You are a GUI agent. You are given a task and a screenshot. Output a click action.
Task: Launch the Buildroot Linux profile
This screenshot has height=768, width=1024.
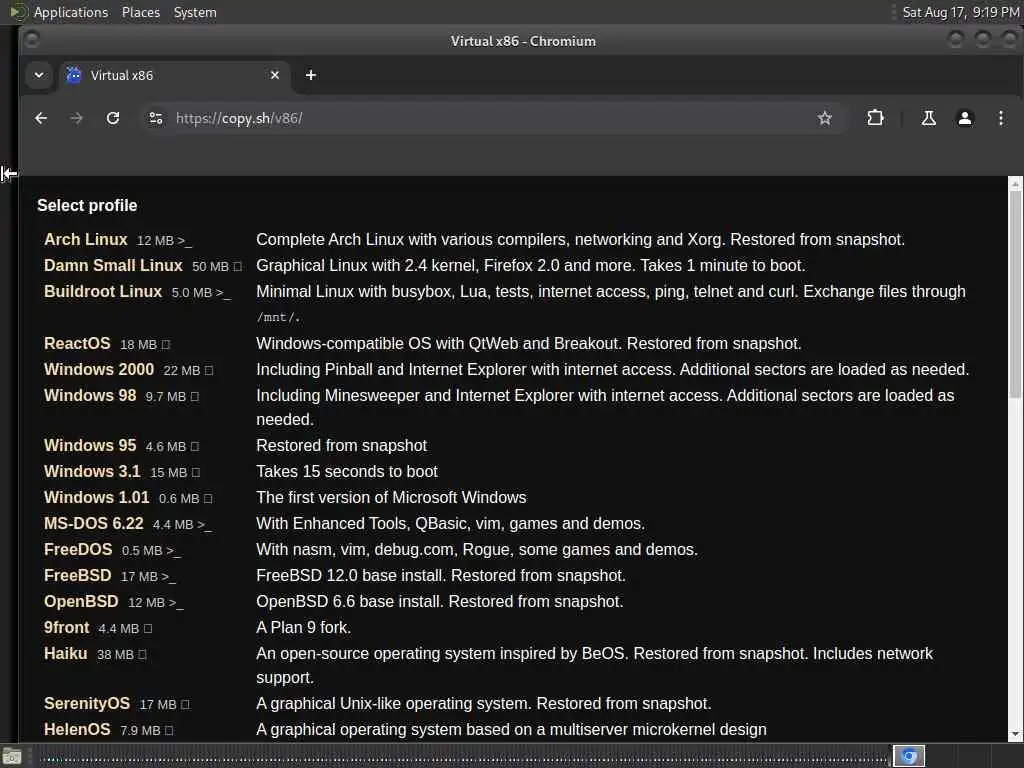click(103, 292)
